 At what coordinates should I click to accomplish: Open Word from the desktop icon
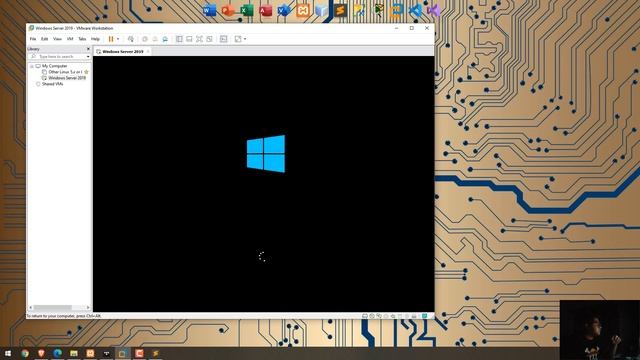tap(209, 10)
